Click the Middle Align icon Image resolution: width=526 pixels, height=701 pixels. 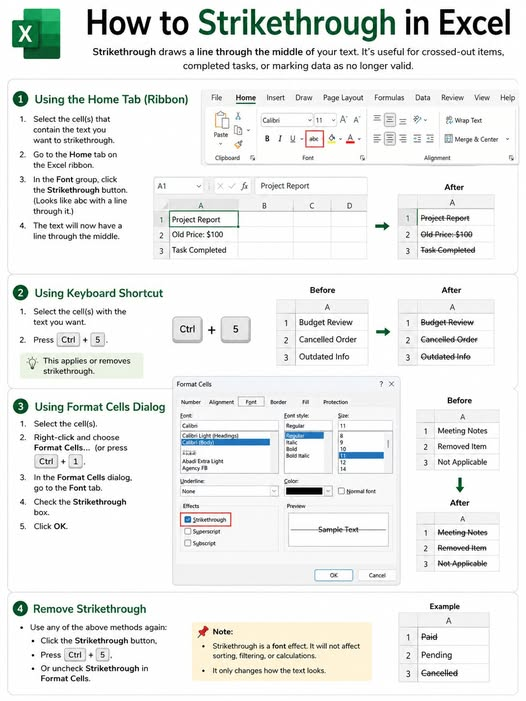click(390, 120)
